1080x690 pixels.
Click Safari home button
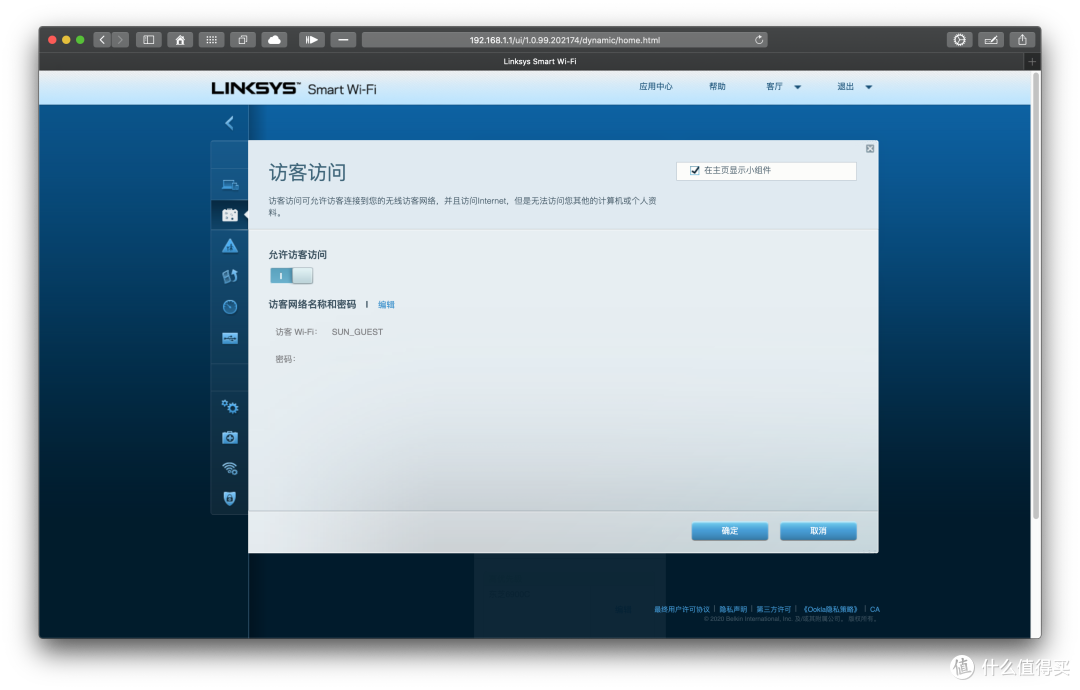click(180, 40)
